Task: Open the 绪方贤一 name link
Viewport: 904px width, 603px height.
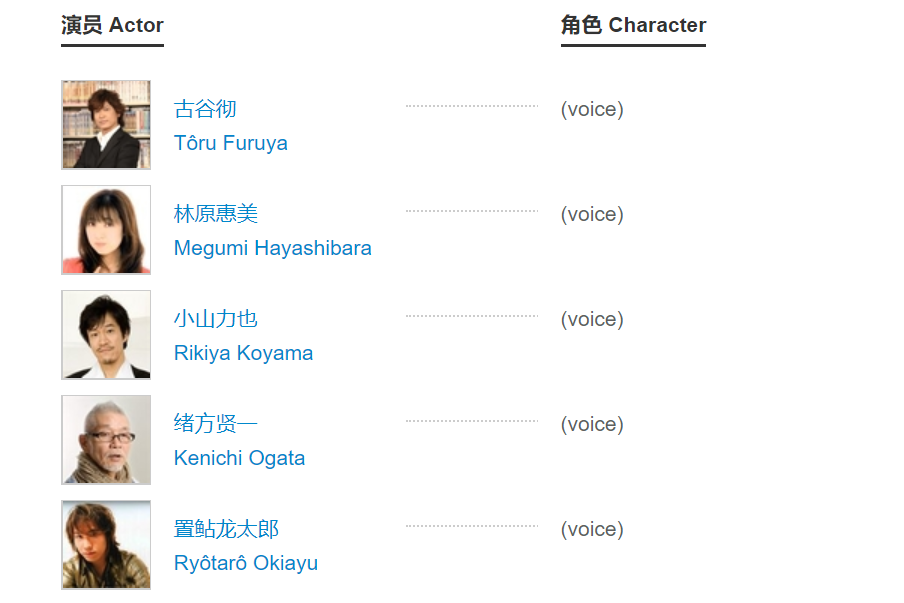Action: click(216, 424)
